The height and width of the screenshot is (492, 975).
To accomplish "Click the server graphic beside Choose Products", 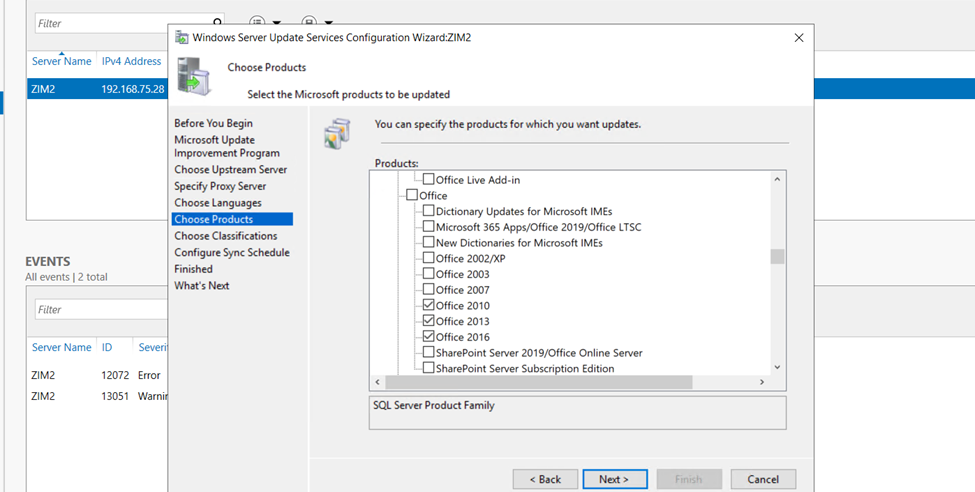I will coord(194,76).
